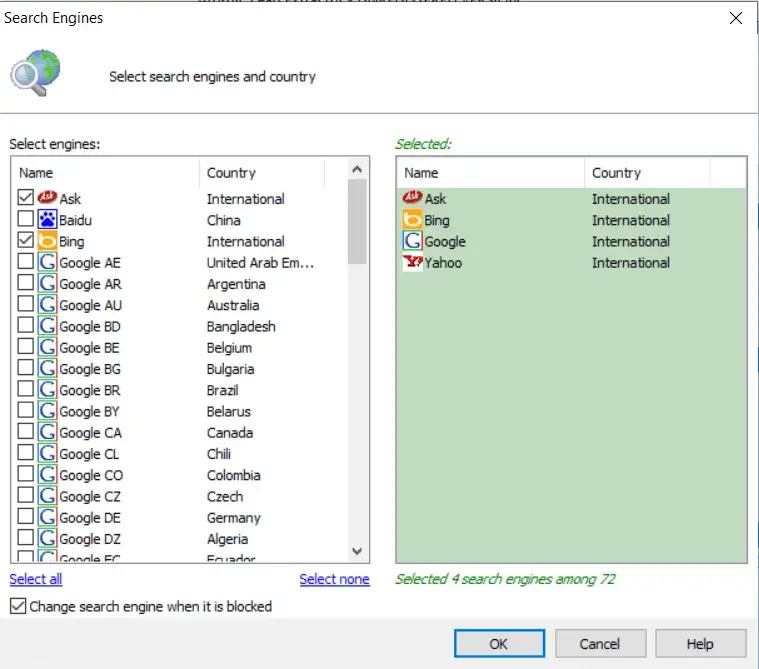759x669 pixels.
Task: Click the Algeria country cell
Action: 228,539
